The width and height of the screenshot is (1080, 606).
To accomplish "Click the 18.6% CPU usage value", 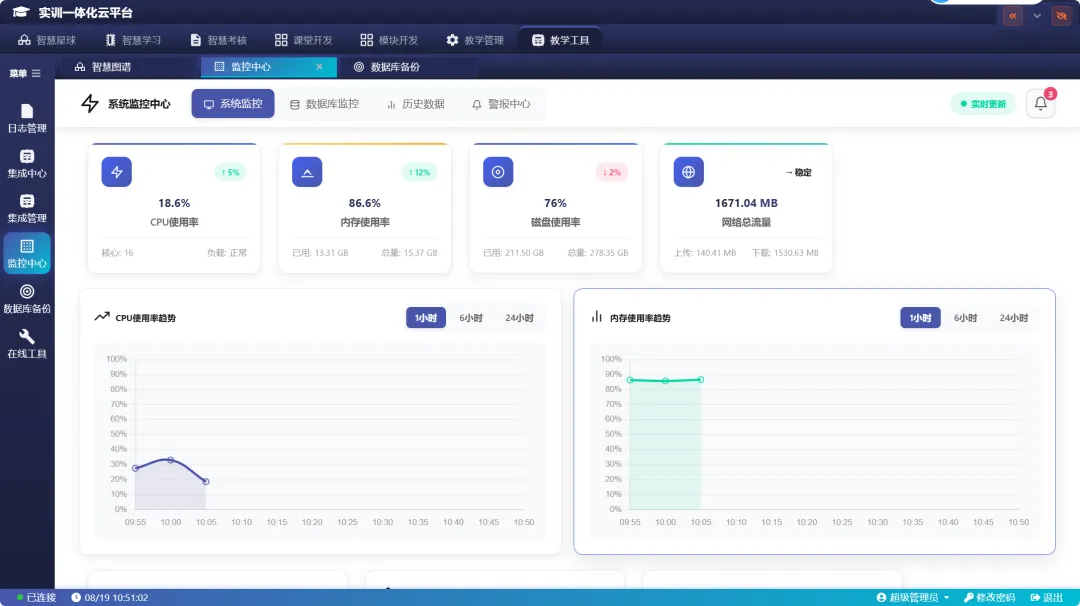I will pyautogui.click(x=174, y=203).
